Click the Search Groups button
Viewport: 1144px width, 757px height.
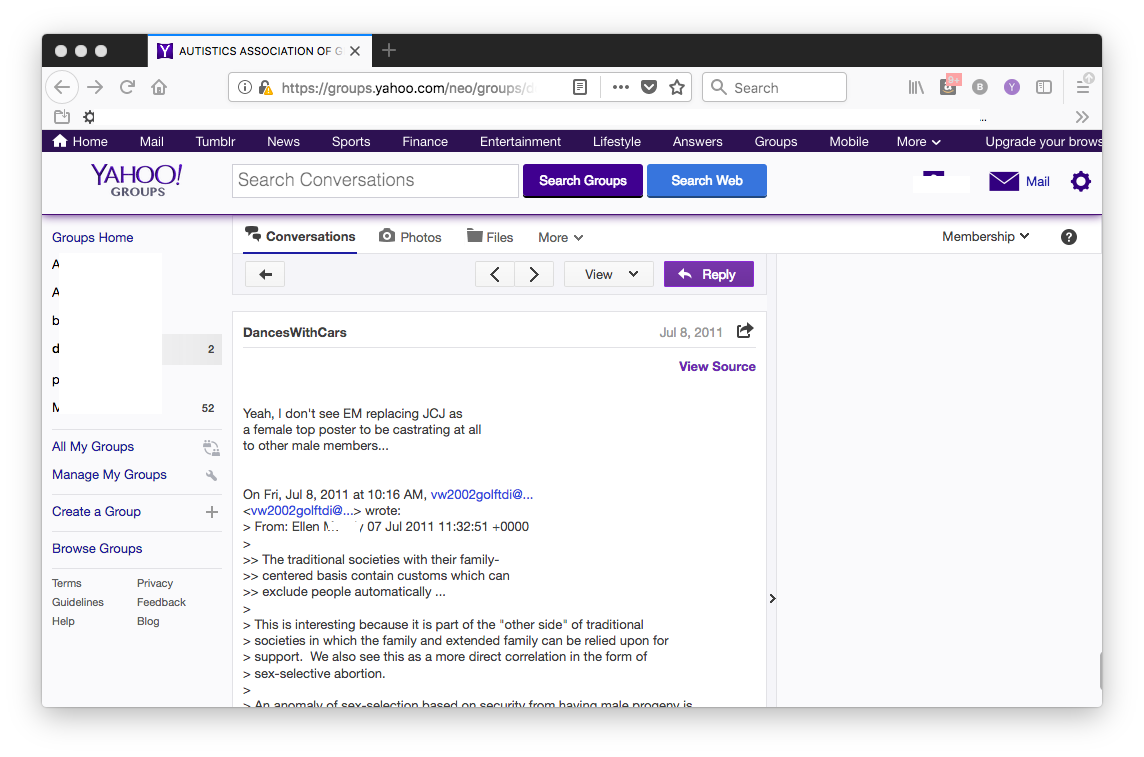point(583,181)
